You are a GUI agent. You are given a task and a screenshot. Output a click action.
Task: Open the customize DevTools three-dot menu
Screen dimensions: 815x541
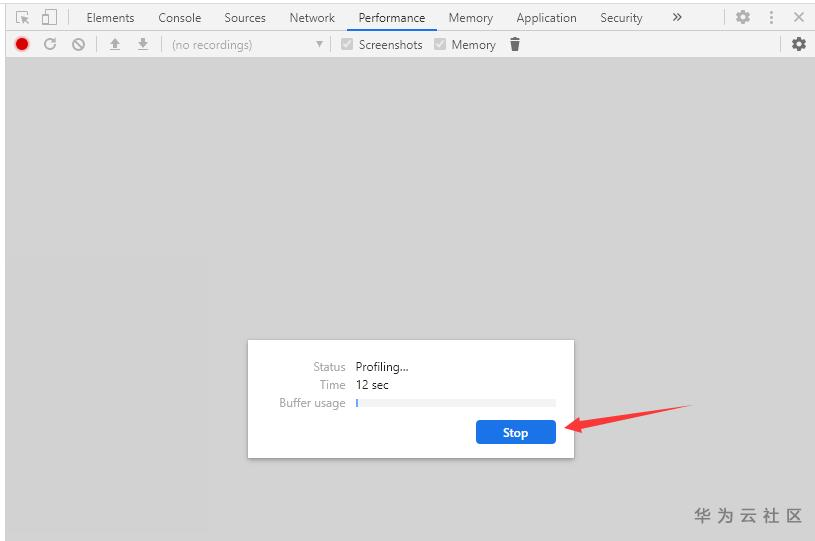click(x=771, y=17)
